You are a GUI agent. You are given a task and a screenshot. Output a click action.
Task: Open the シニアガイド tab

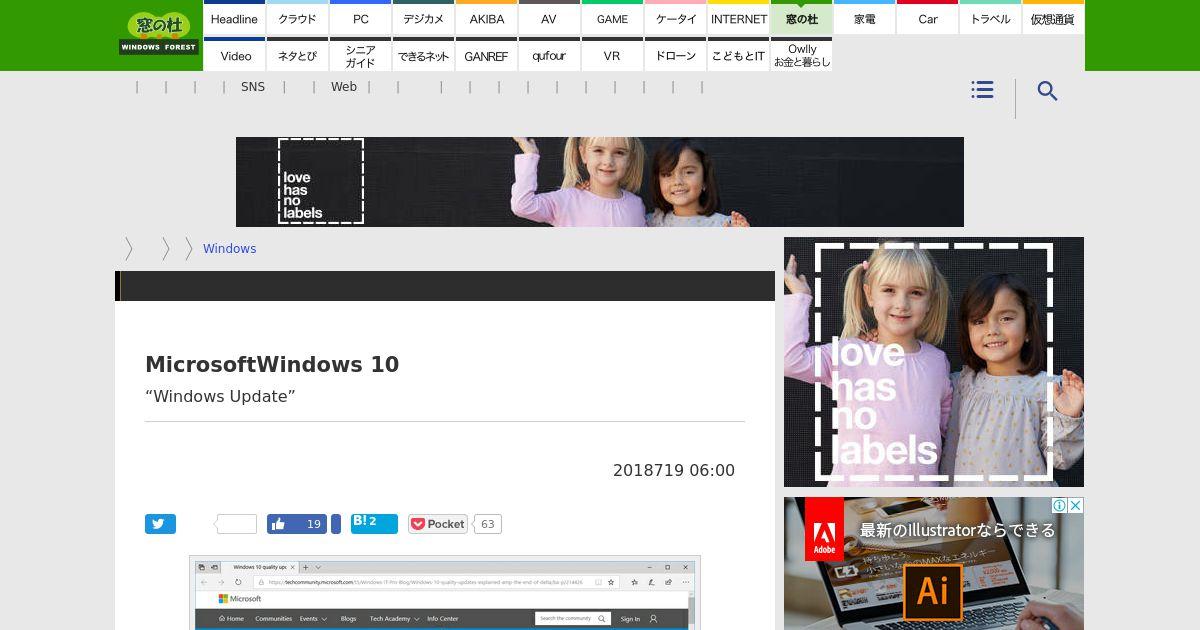[x=360, y=55]
